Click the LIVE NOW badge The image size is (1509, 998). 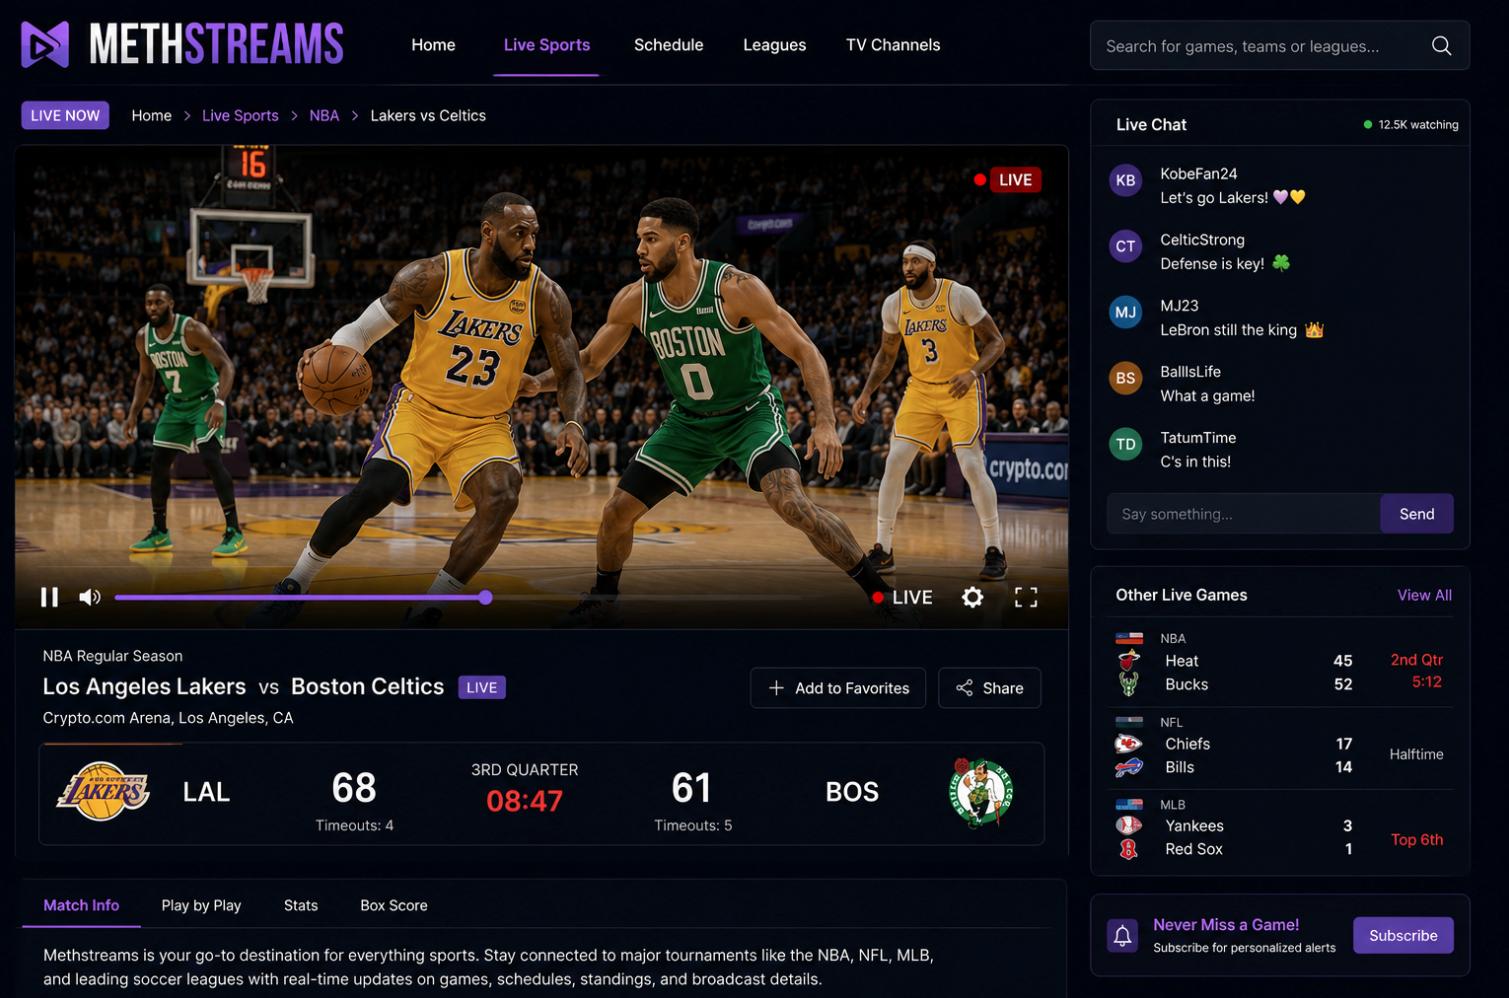[65, 116]
